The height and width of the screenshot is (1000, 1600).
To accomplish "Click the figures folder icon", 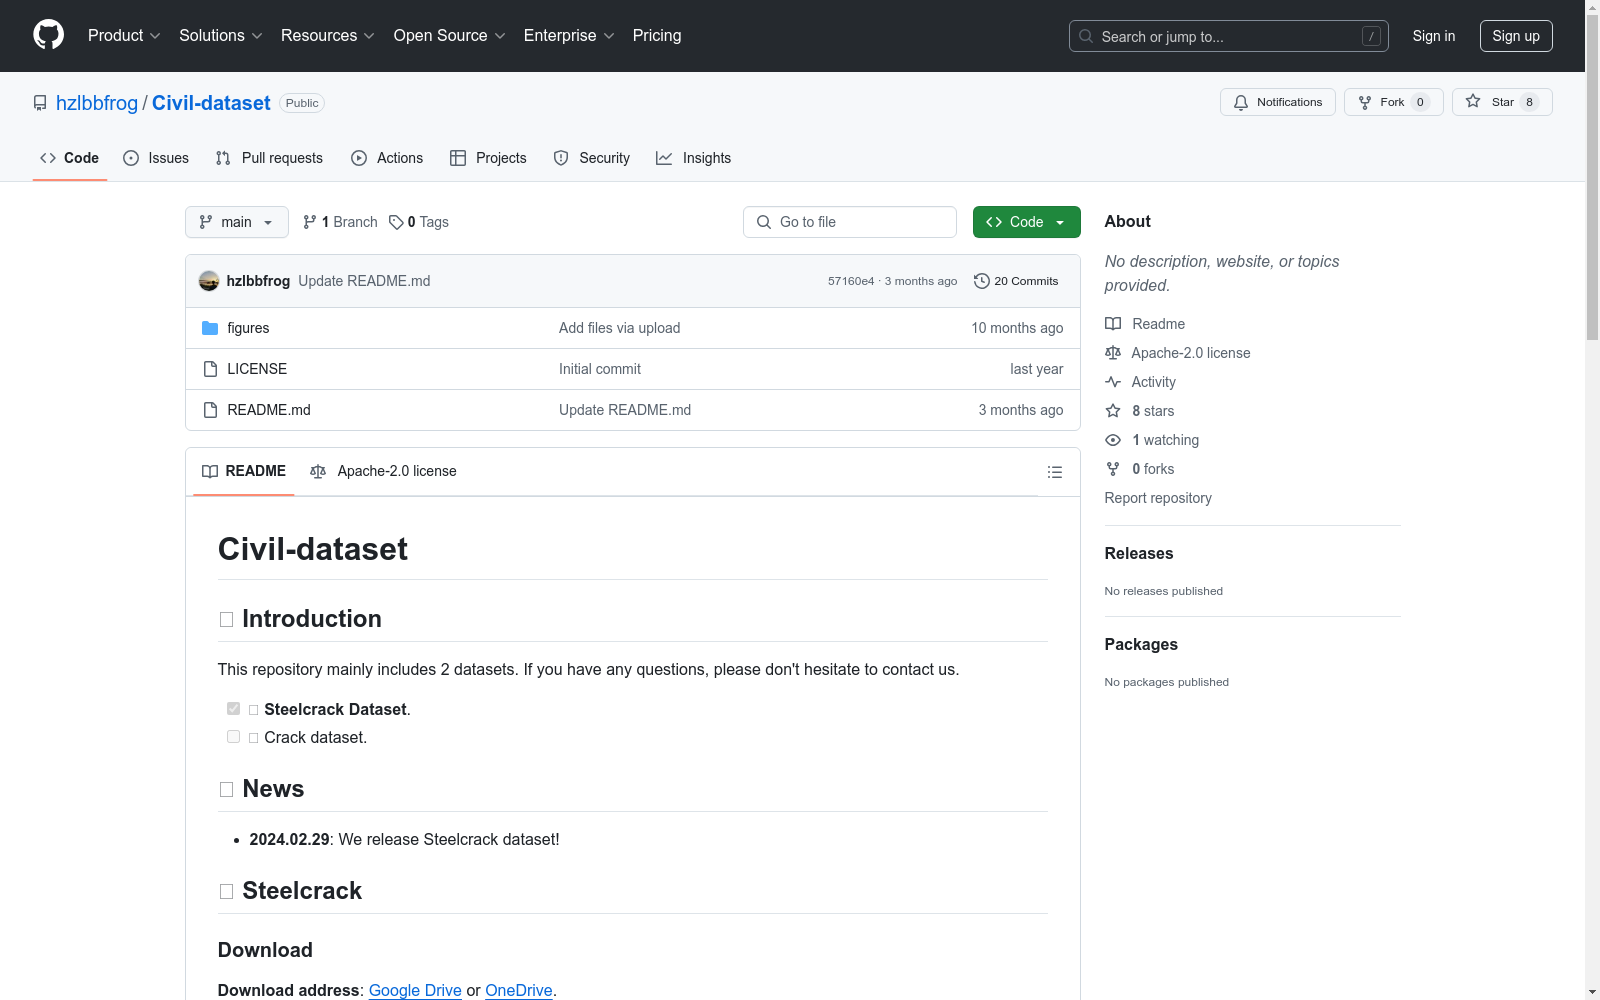I will 210,328.
